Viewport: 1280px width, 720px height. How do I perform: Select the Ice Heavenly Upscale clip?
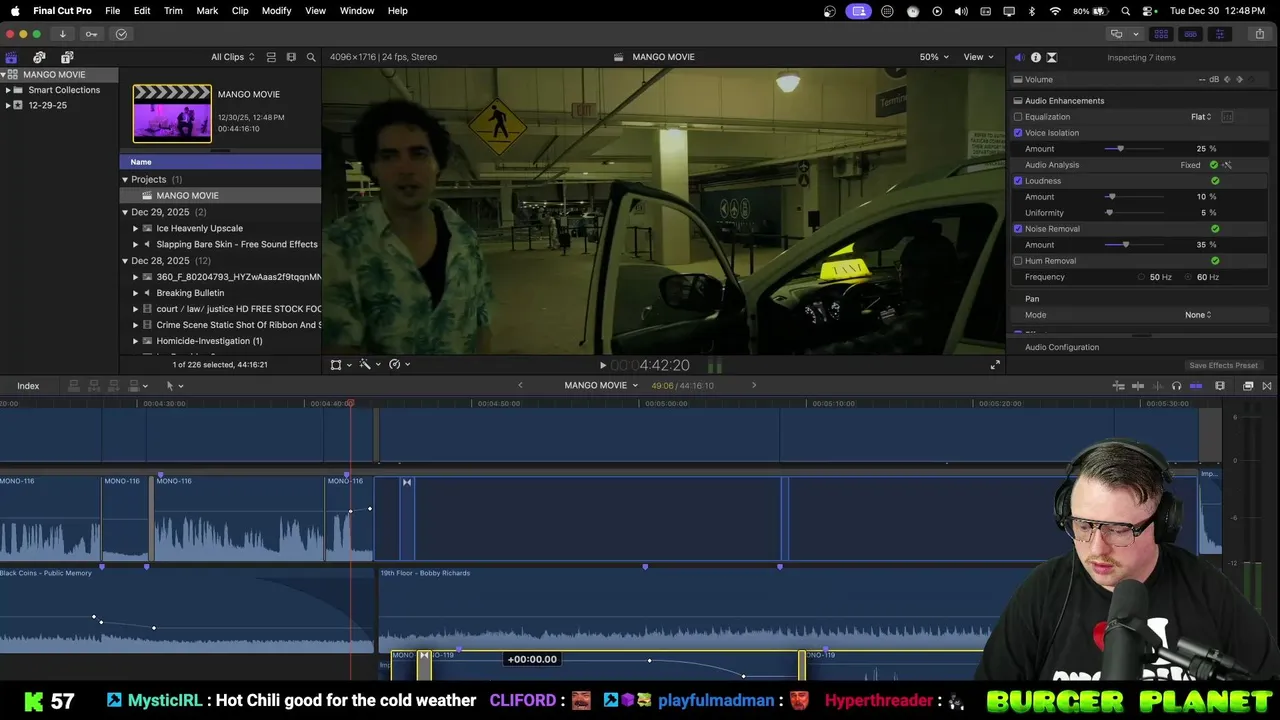199,228
